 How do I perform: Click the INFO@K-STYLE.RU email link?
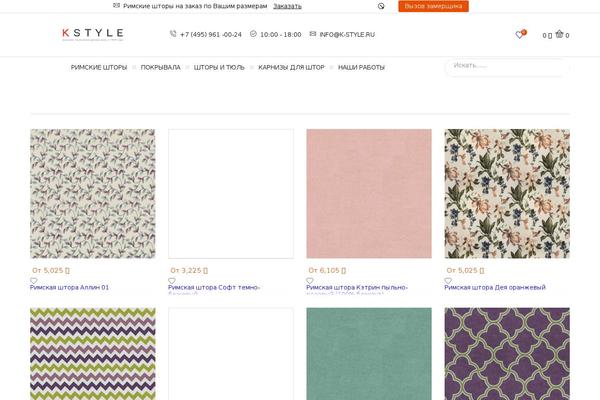[x=347, y=34]
